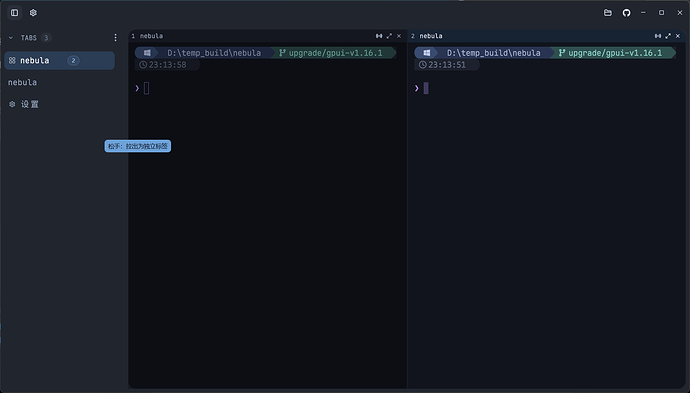Close the application window

point(679,13)
